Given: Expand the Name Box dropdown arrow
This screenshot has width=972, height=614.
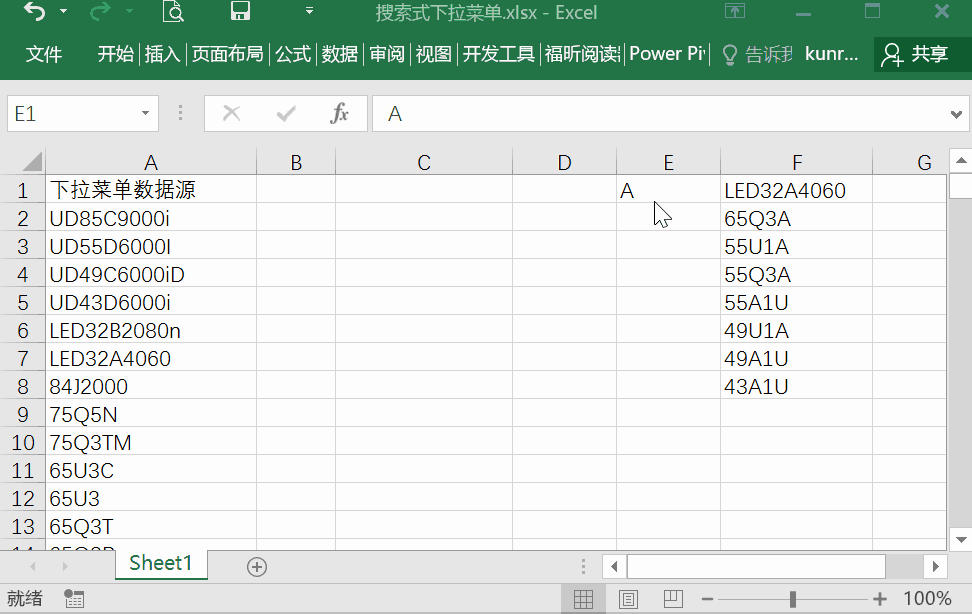Looking at the screenshot, I should pyautogui.click(x=146, y=113).
